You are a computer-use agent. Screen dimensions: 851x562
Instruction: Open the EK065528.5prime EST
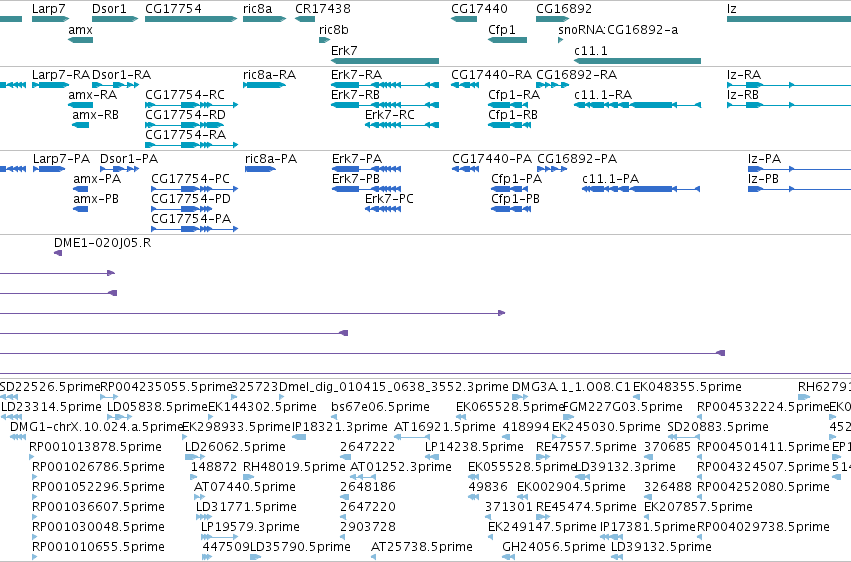point(461,417)
